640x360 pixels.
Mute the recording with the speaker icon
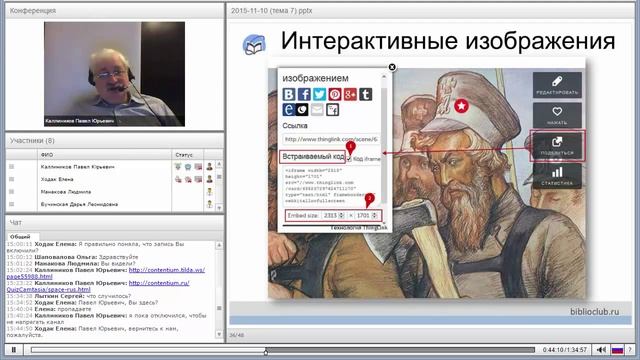point(601,350)
